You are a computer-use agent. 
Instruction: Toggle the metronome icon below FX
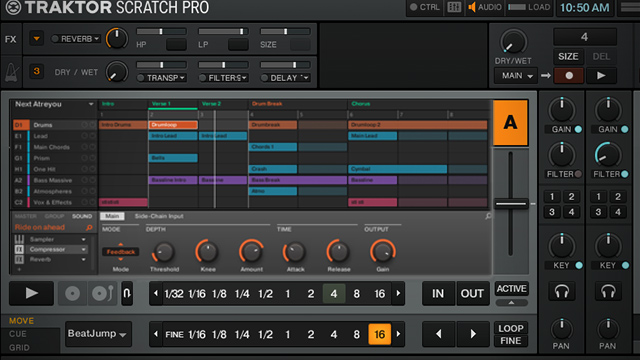(11, 72)
